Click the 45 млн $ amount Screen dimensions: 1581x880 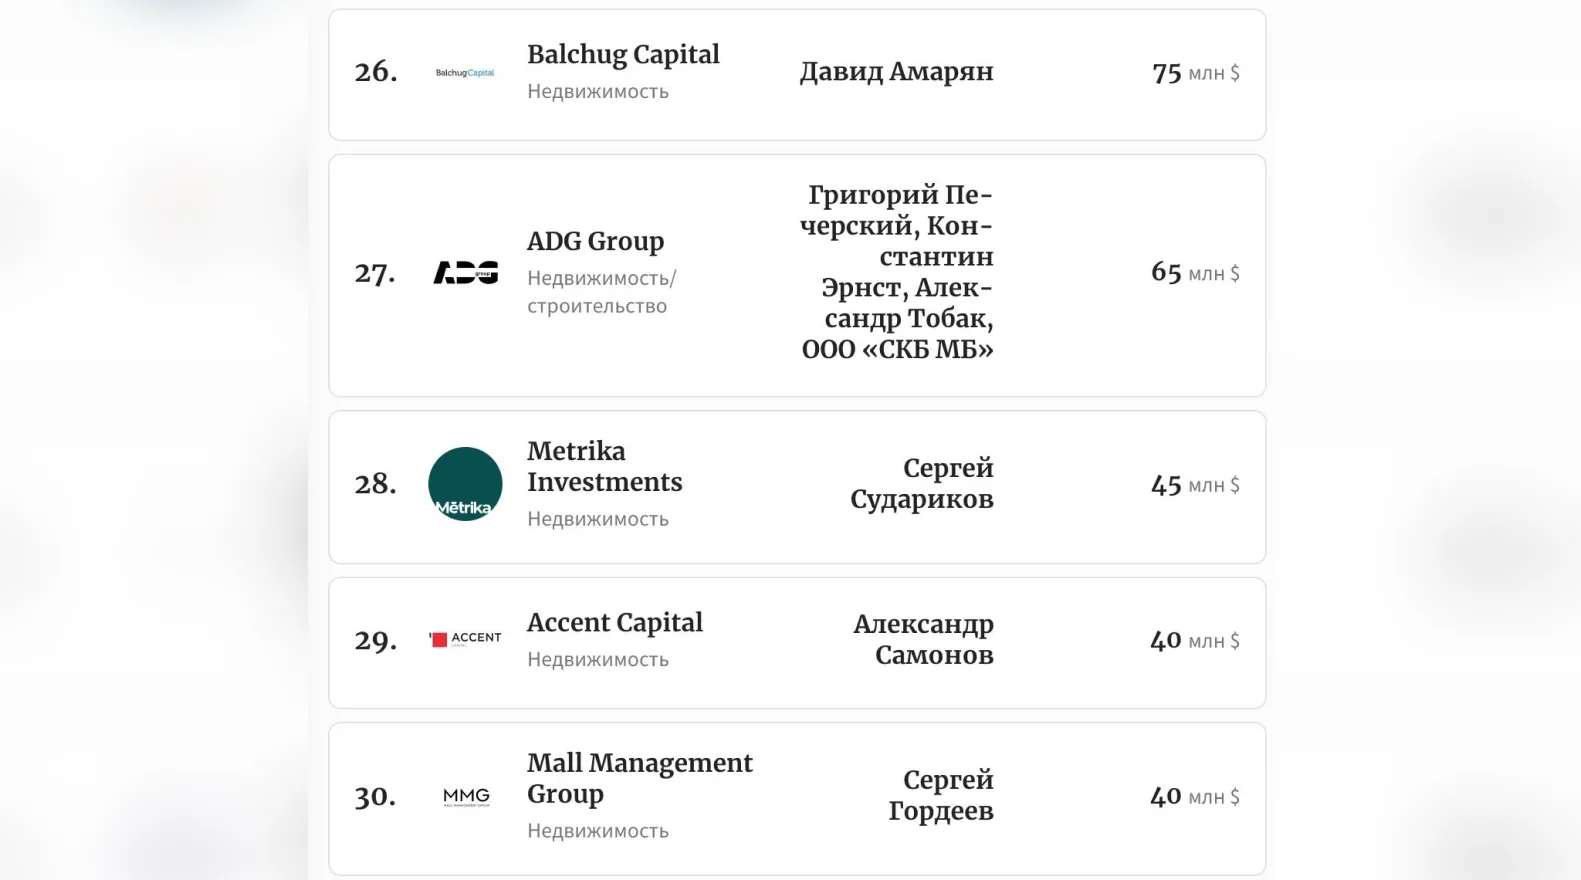click(x=1195, y=485)
